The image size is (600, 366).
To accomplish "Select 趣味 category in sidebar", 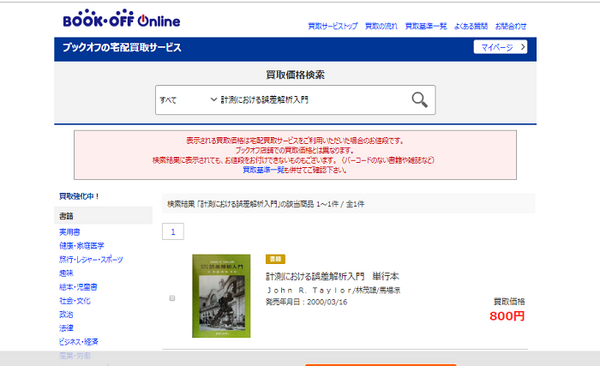I will [x=66, y=273].
